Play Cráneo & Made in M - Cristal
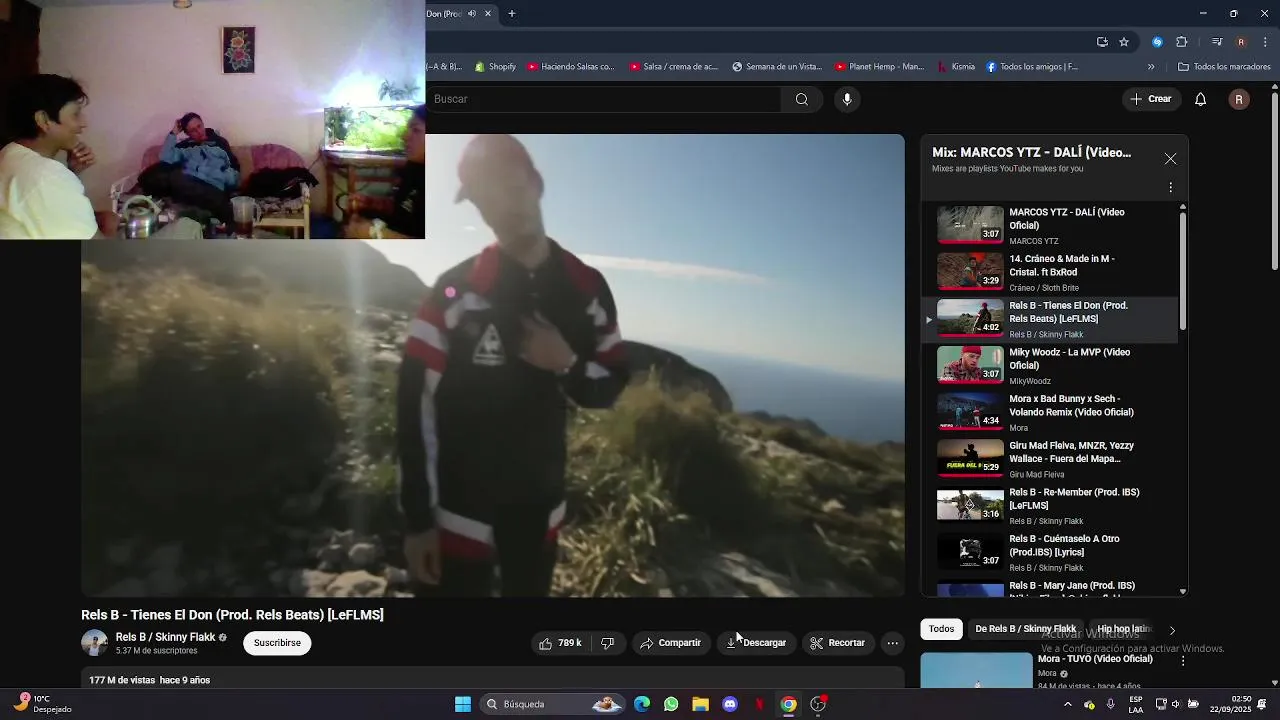This screenshot has height=720, width=1280. [x=1049, y=272]
